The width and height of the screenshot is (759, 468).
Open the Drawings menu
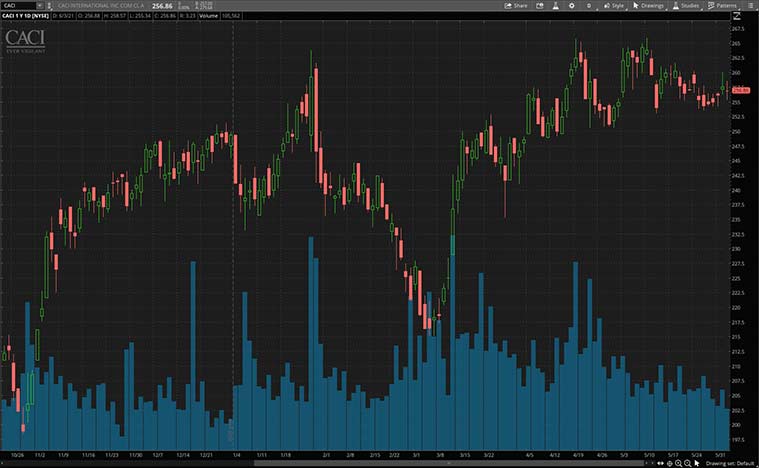point(649,5)
